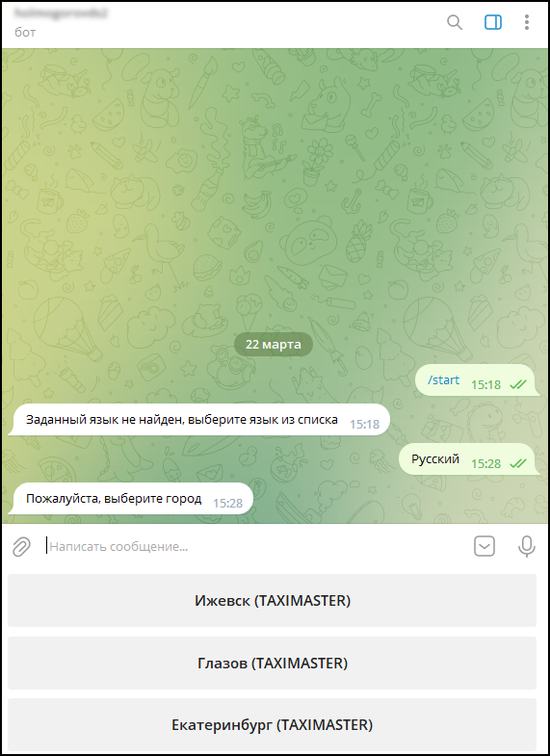Viewport: 550px width, 756px height.
Task: Select message Пожалуйста, выберите город
Action: pyautogui.click(x=132, y=499)
